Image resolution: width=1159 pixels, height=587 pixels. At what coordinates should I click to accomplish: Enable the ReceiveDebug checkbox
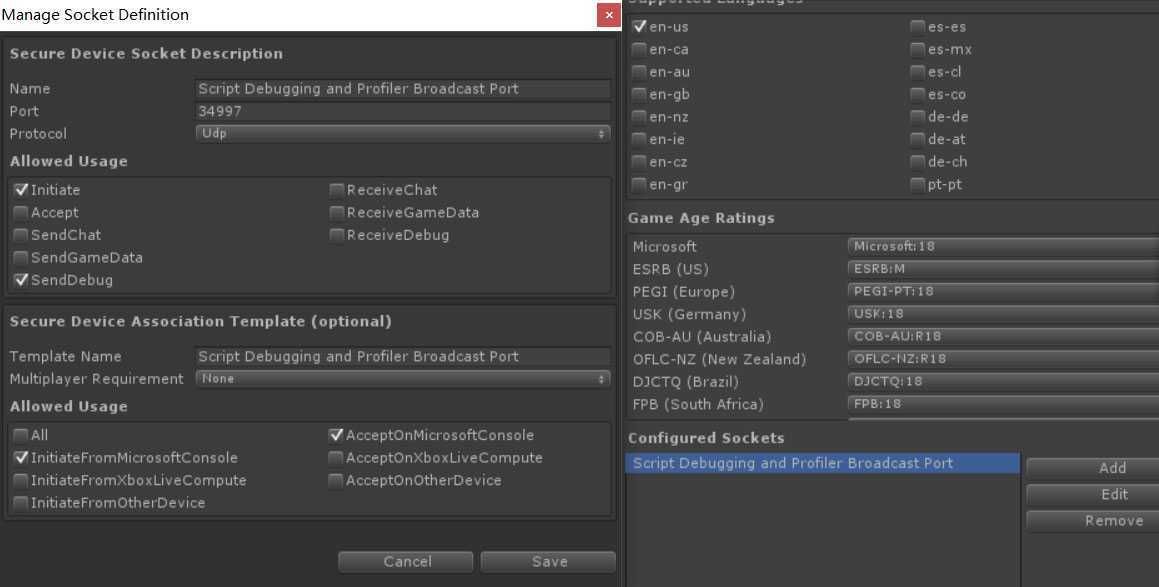(337, 235)
